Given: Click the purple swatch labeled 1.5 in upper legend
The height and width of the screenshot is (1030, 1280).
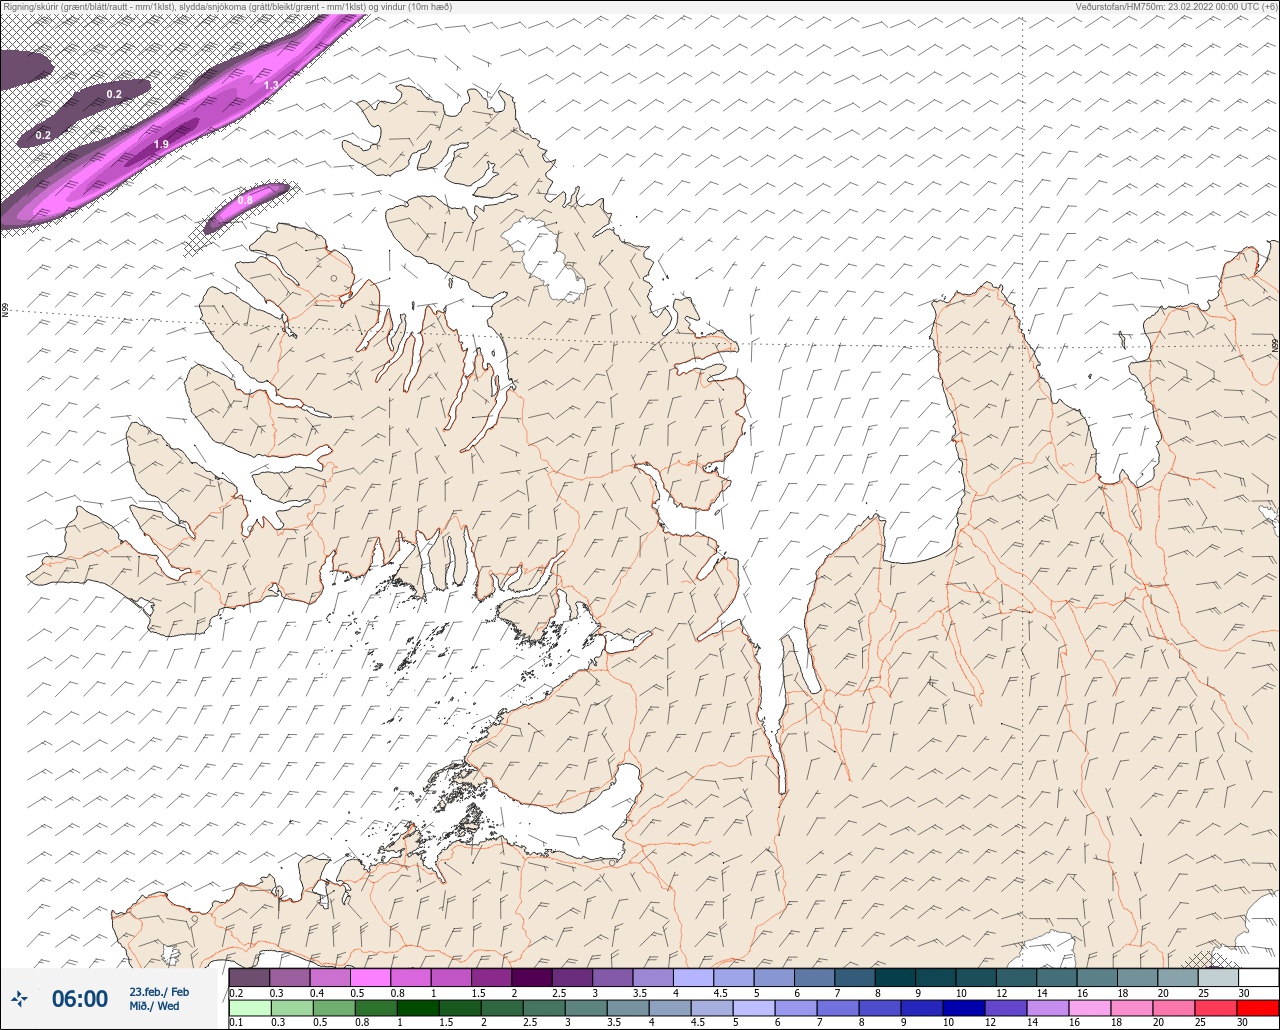Looking at the screenshot, I should [491, 977].
